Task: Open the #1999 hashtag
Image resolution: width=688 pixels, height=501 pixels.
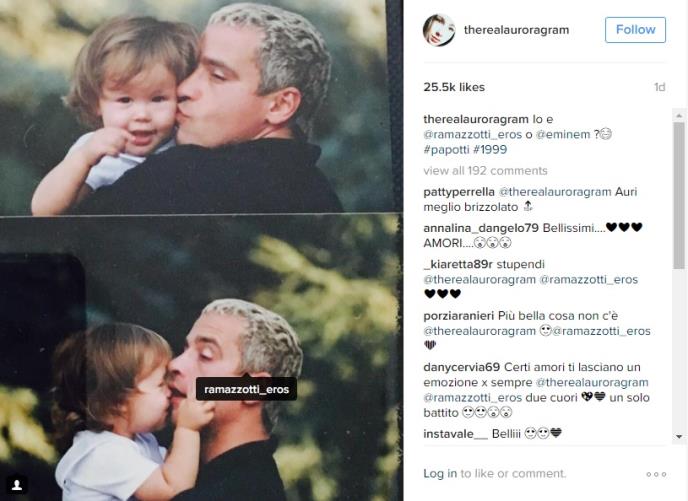Action: (491, 150)
